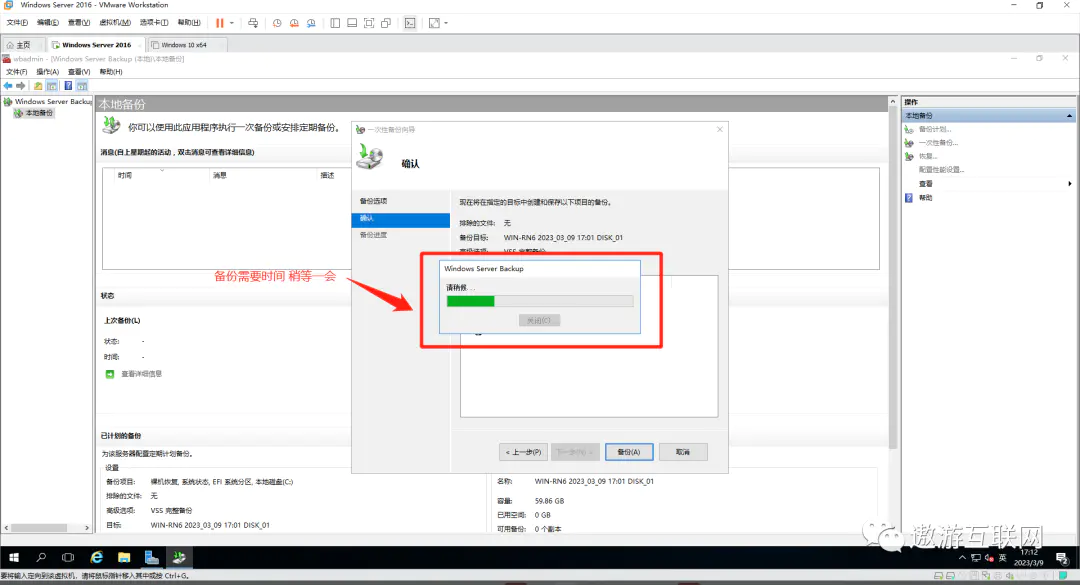Image resolution: width=1080 pixels, height=585 pixels.
Task: Click the main pane vertical scrollbar
Action: 893,276
